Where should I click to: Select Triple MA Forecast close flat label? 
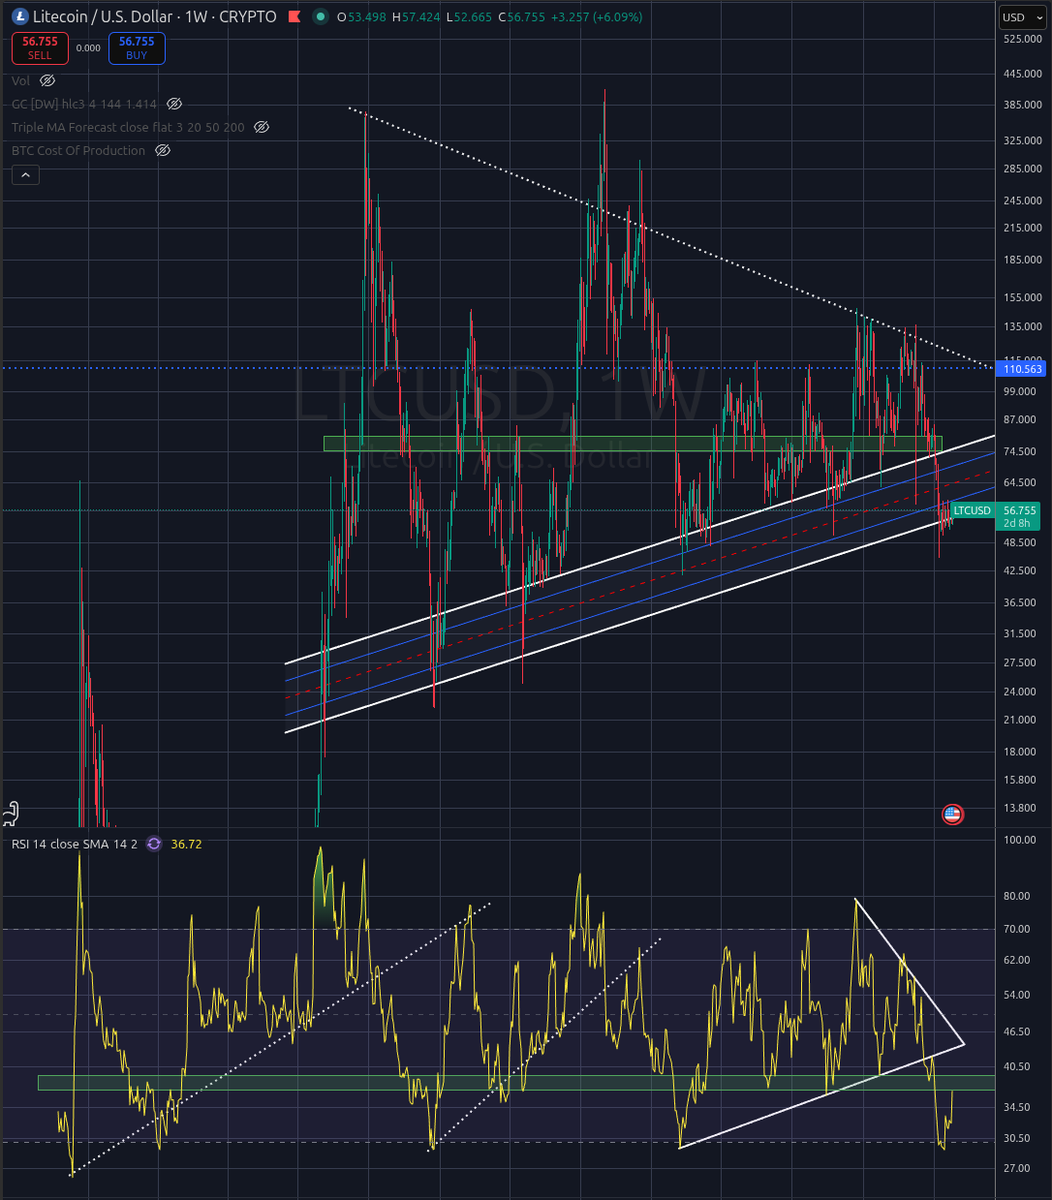(x=129, y=127)
